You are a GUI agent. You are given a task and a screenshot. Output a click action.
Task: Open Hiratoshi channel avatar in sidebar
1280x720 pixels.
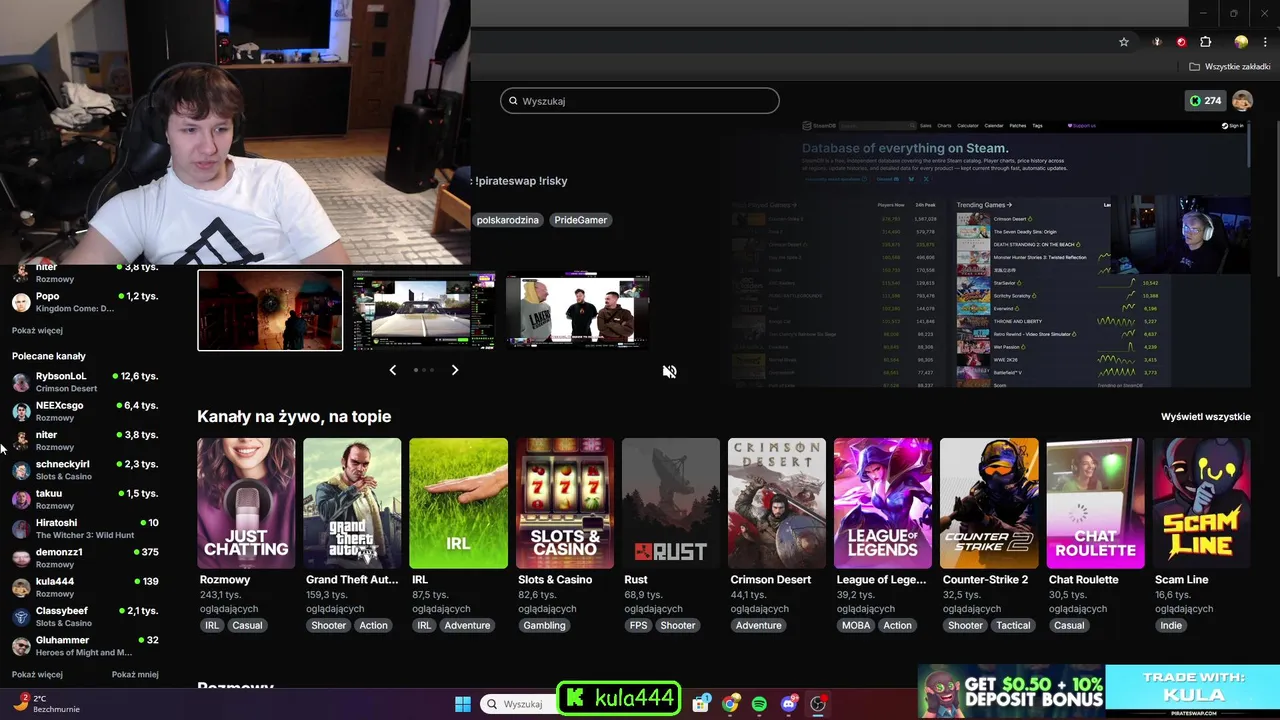pos(21,529)
